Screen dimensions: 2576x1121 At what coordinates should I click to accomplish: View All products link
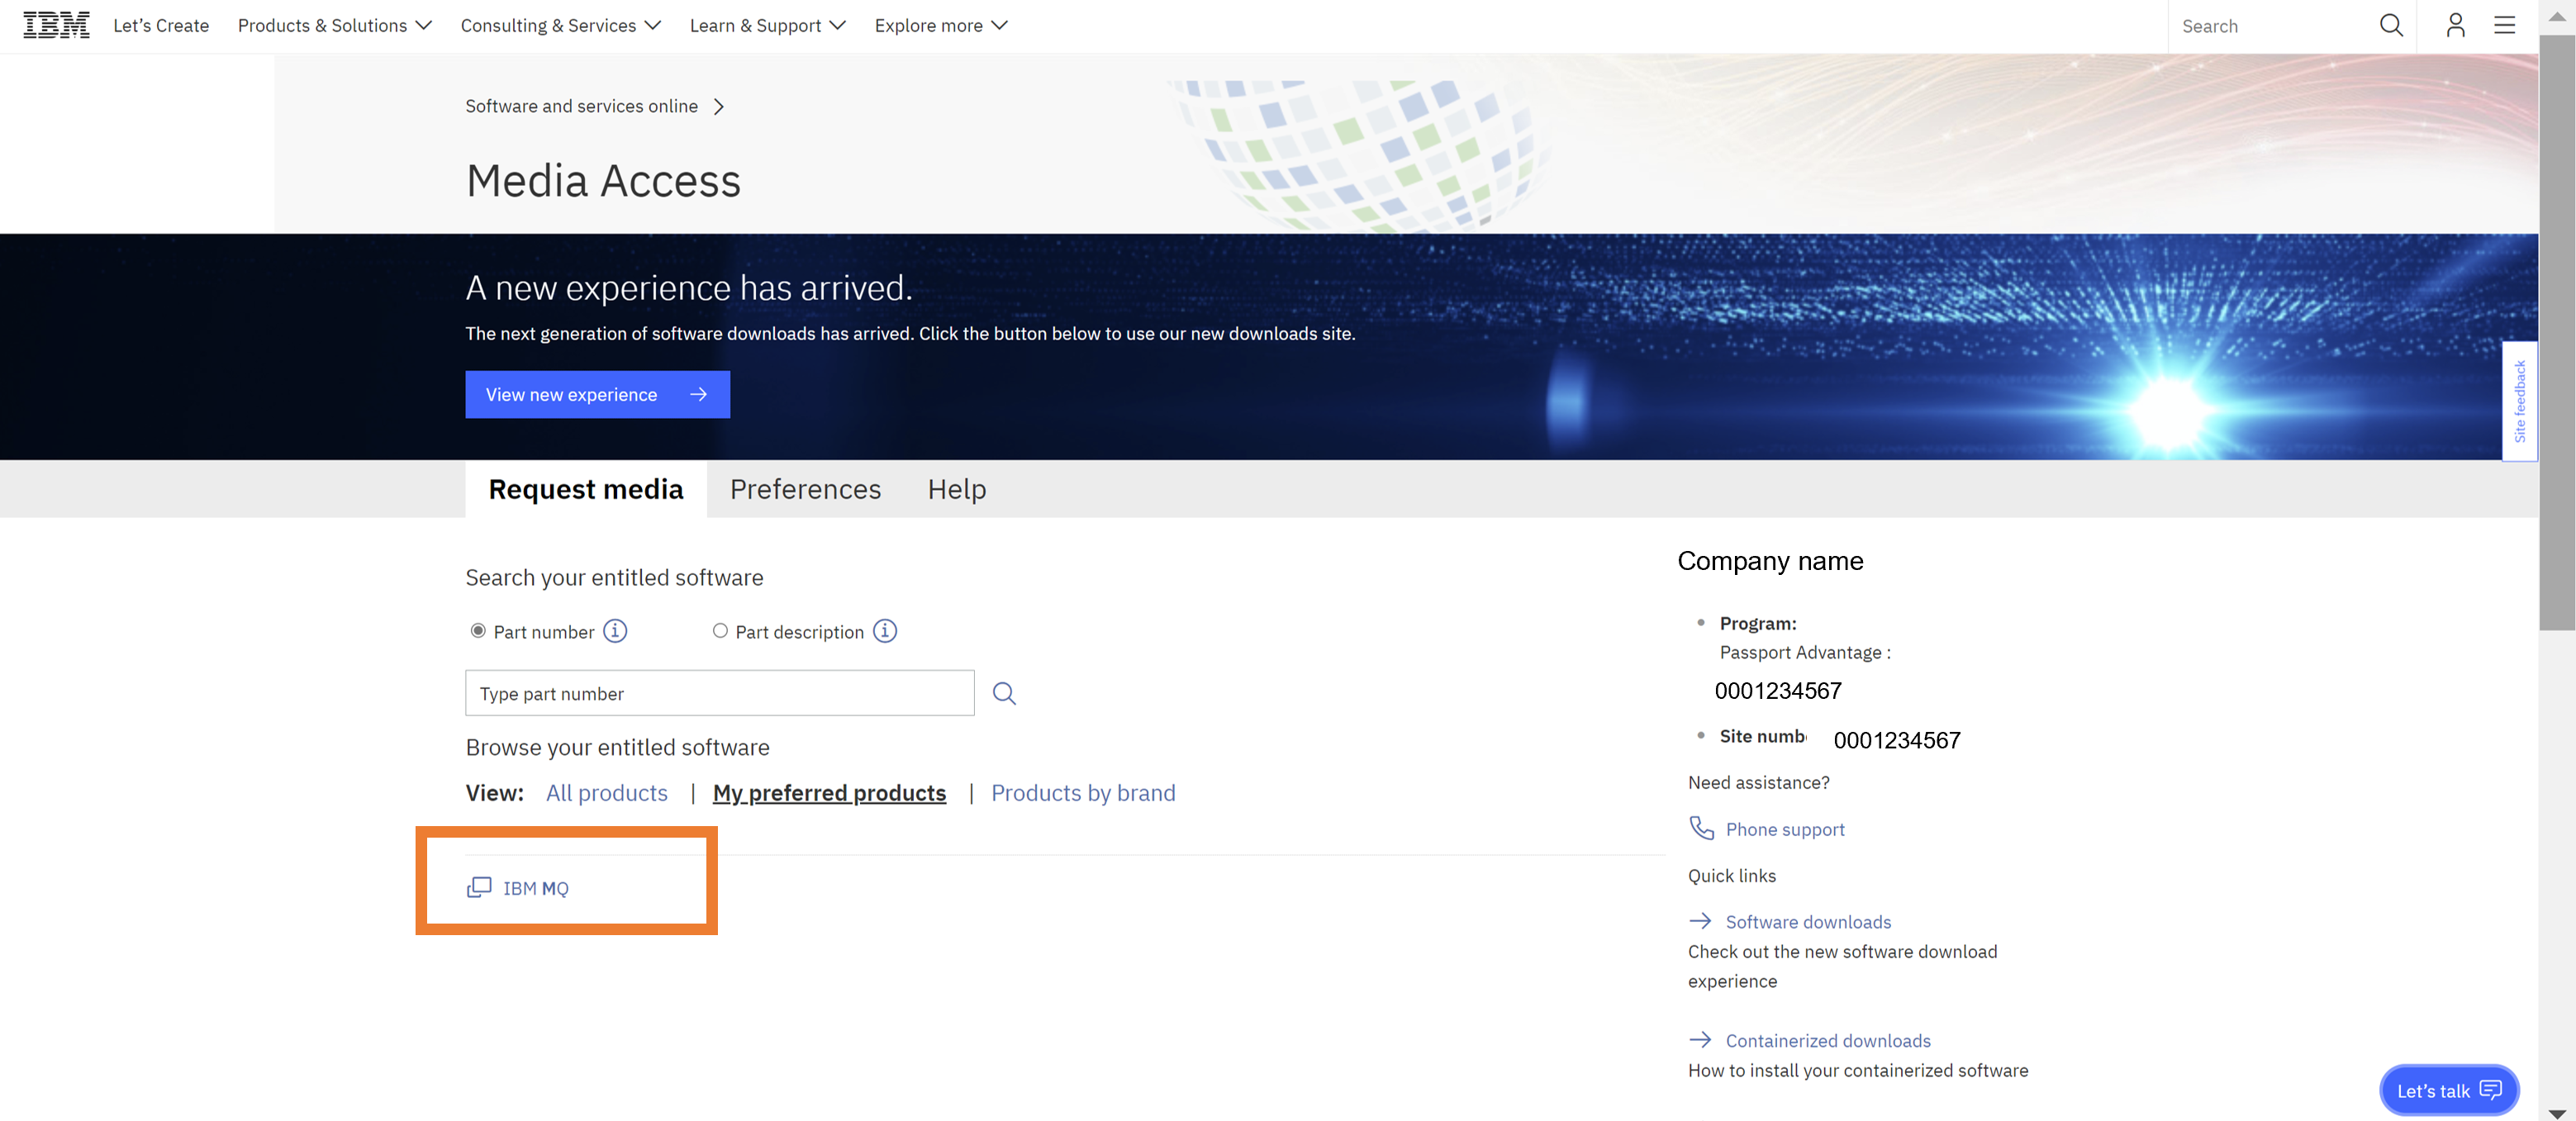(x=607, y=793)
